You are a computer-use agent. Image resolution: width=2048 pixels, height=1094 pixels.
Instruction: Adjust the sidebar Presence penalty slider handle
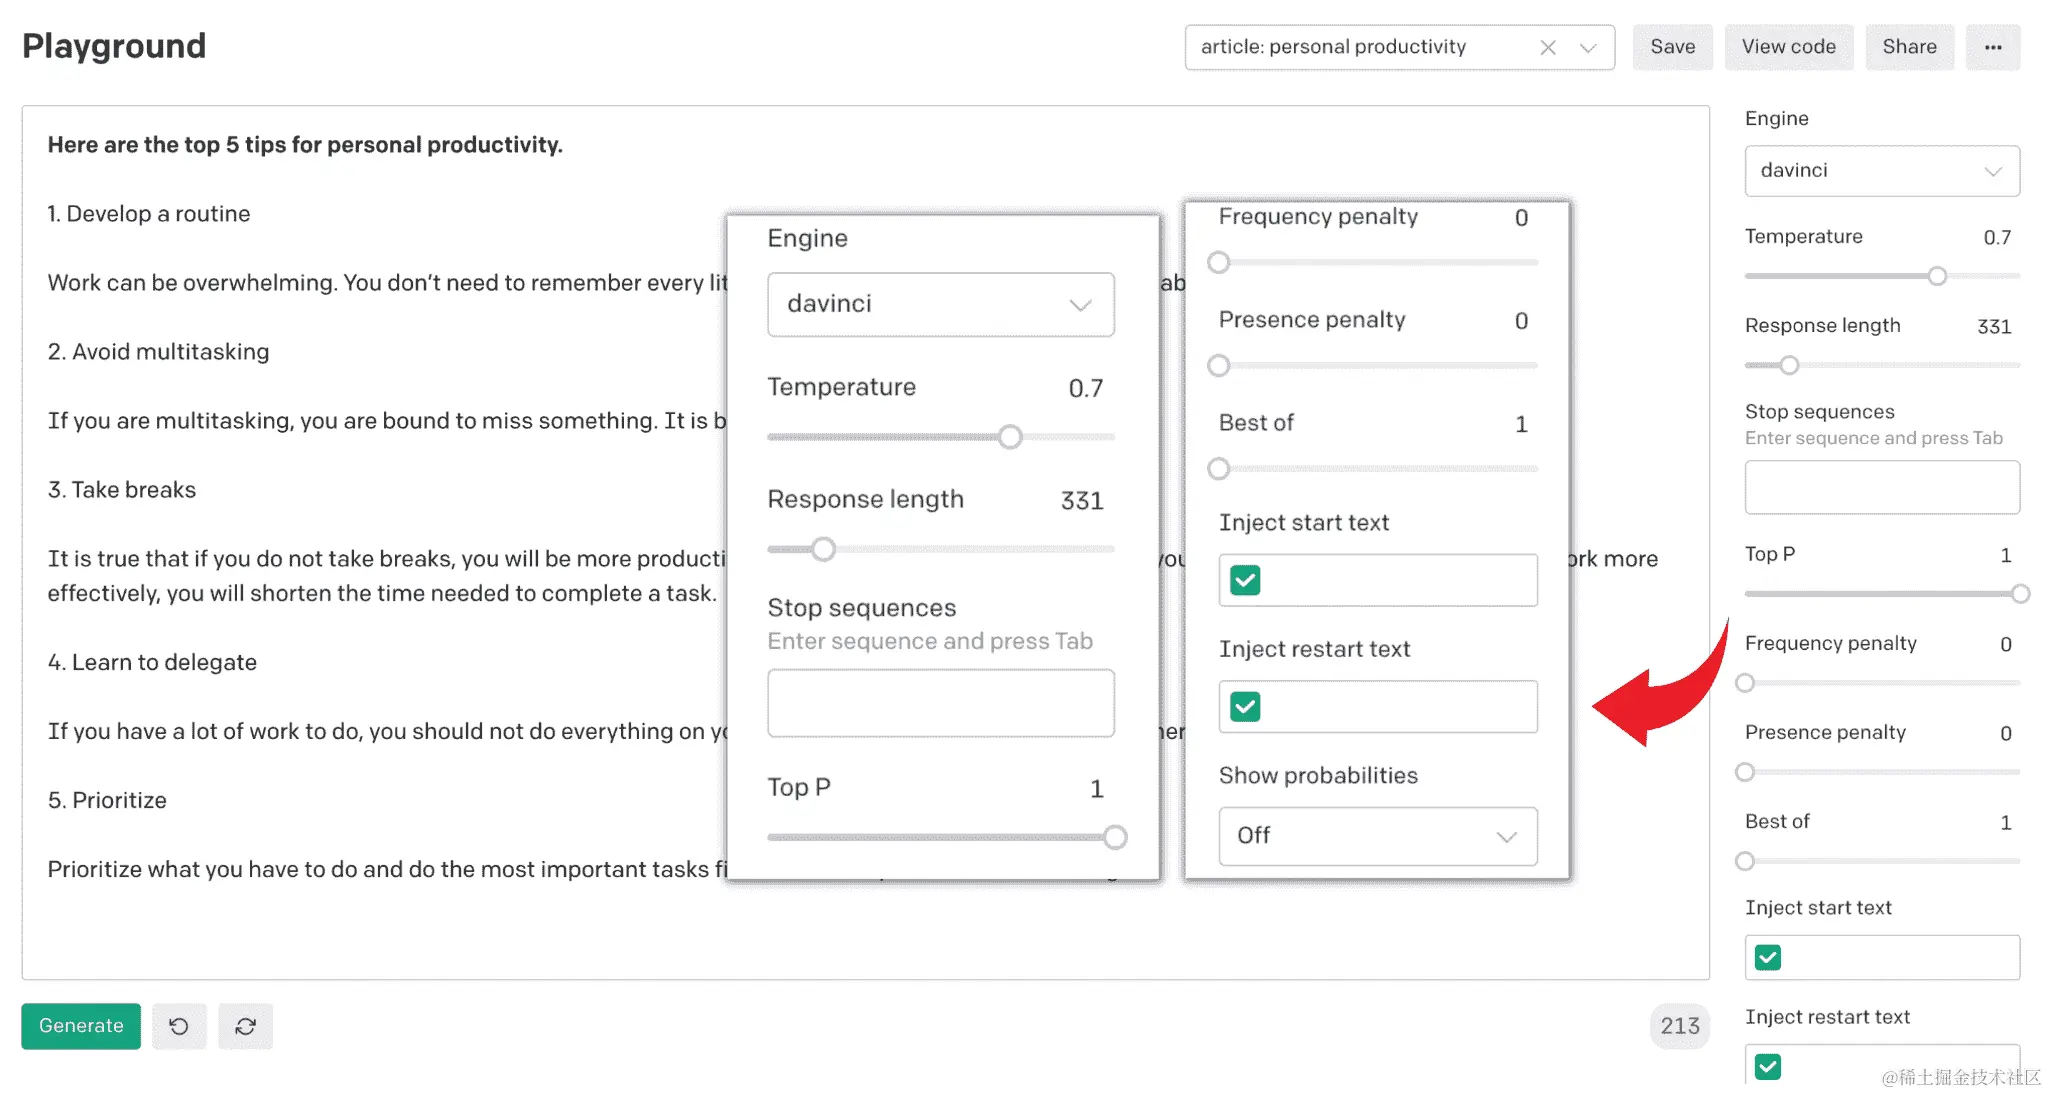[1745, 772]
